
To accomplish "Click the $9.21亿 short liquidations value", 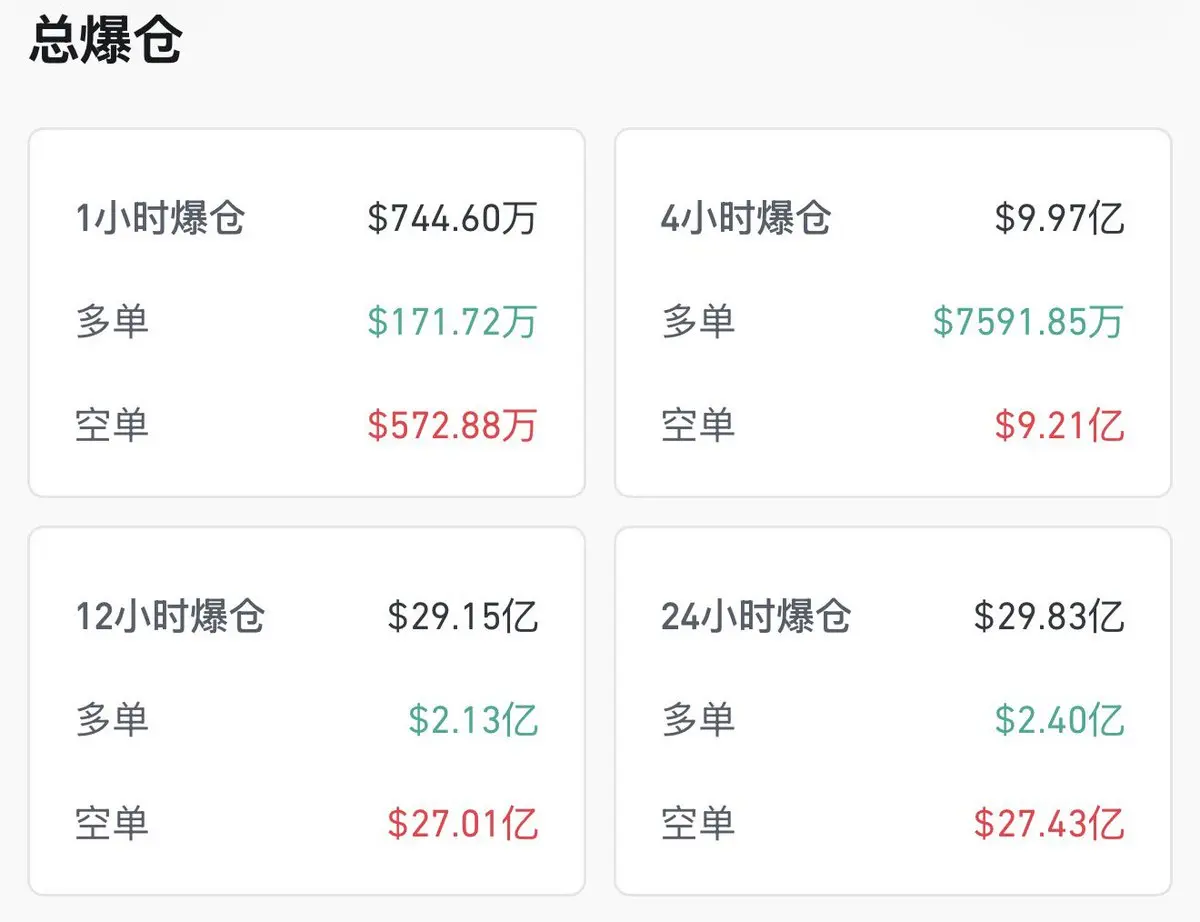I will pos(1059,425).
